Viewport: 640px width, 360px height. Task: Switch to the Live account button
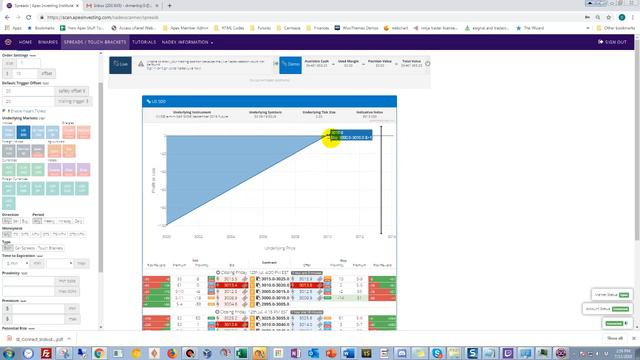120,64
